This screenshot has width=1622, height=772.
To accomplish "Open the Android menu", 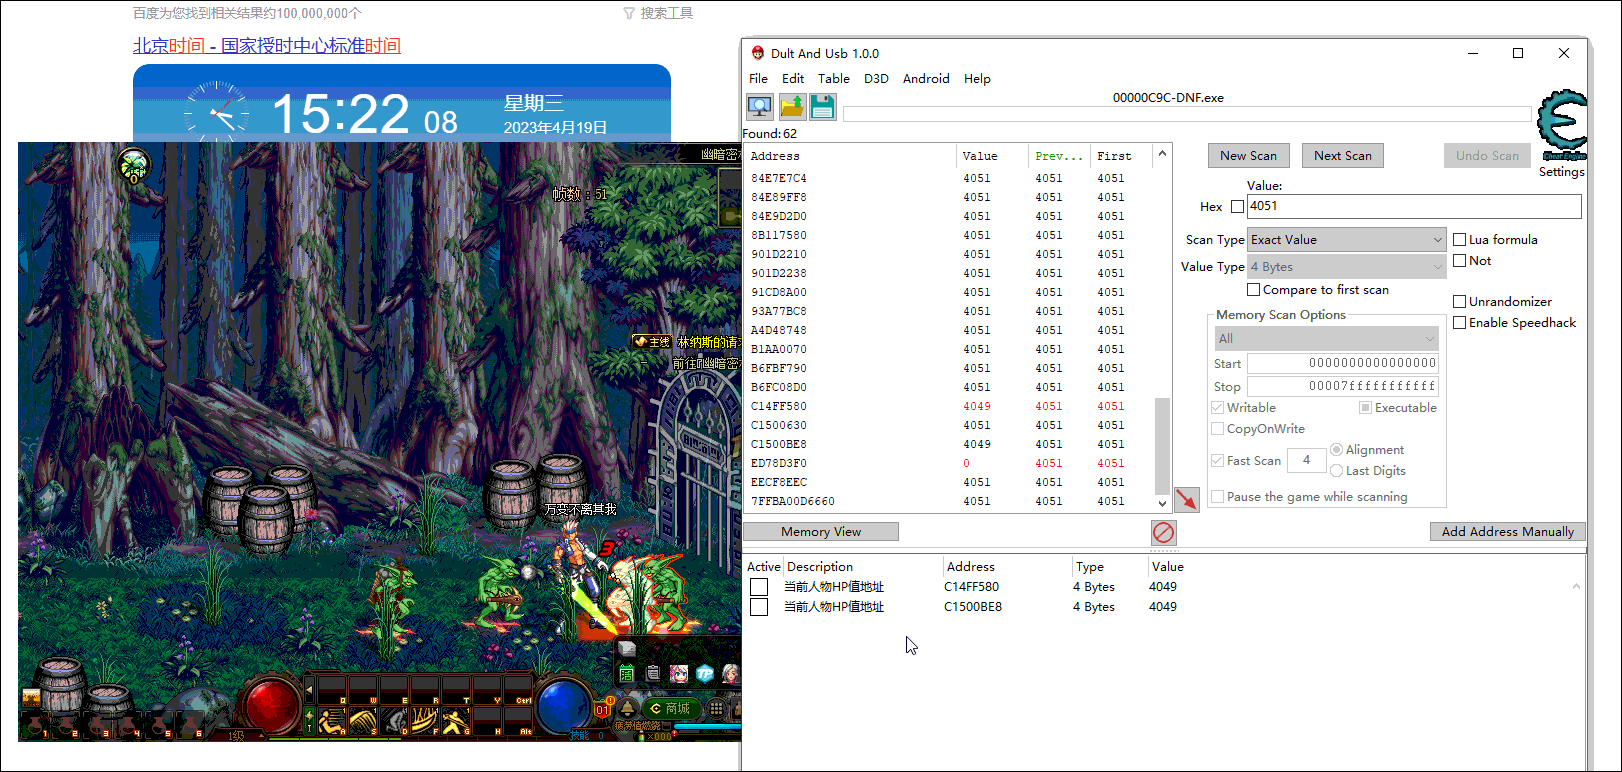I will (x=926, y=79).
